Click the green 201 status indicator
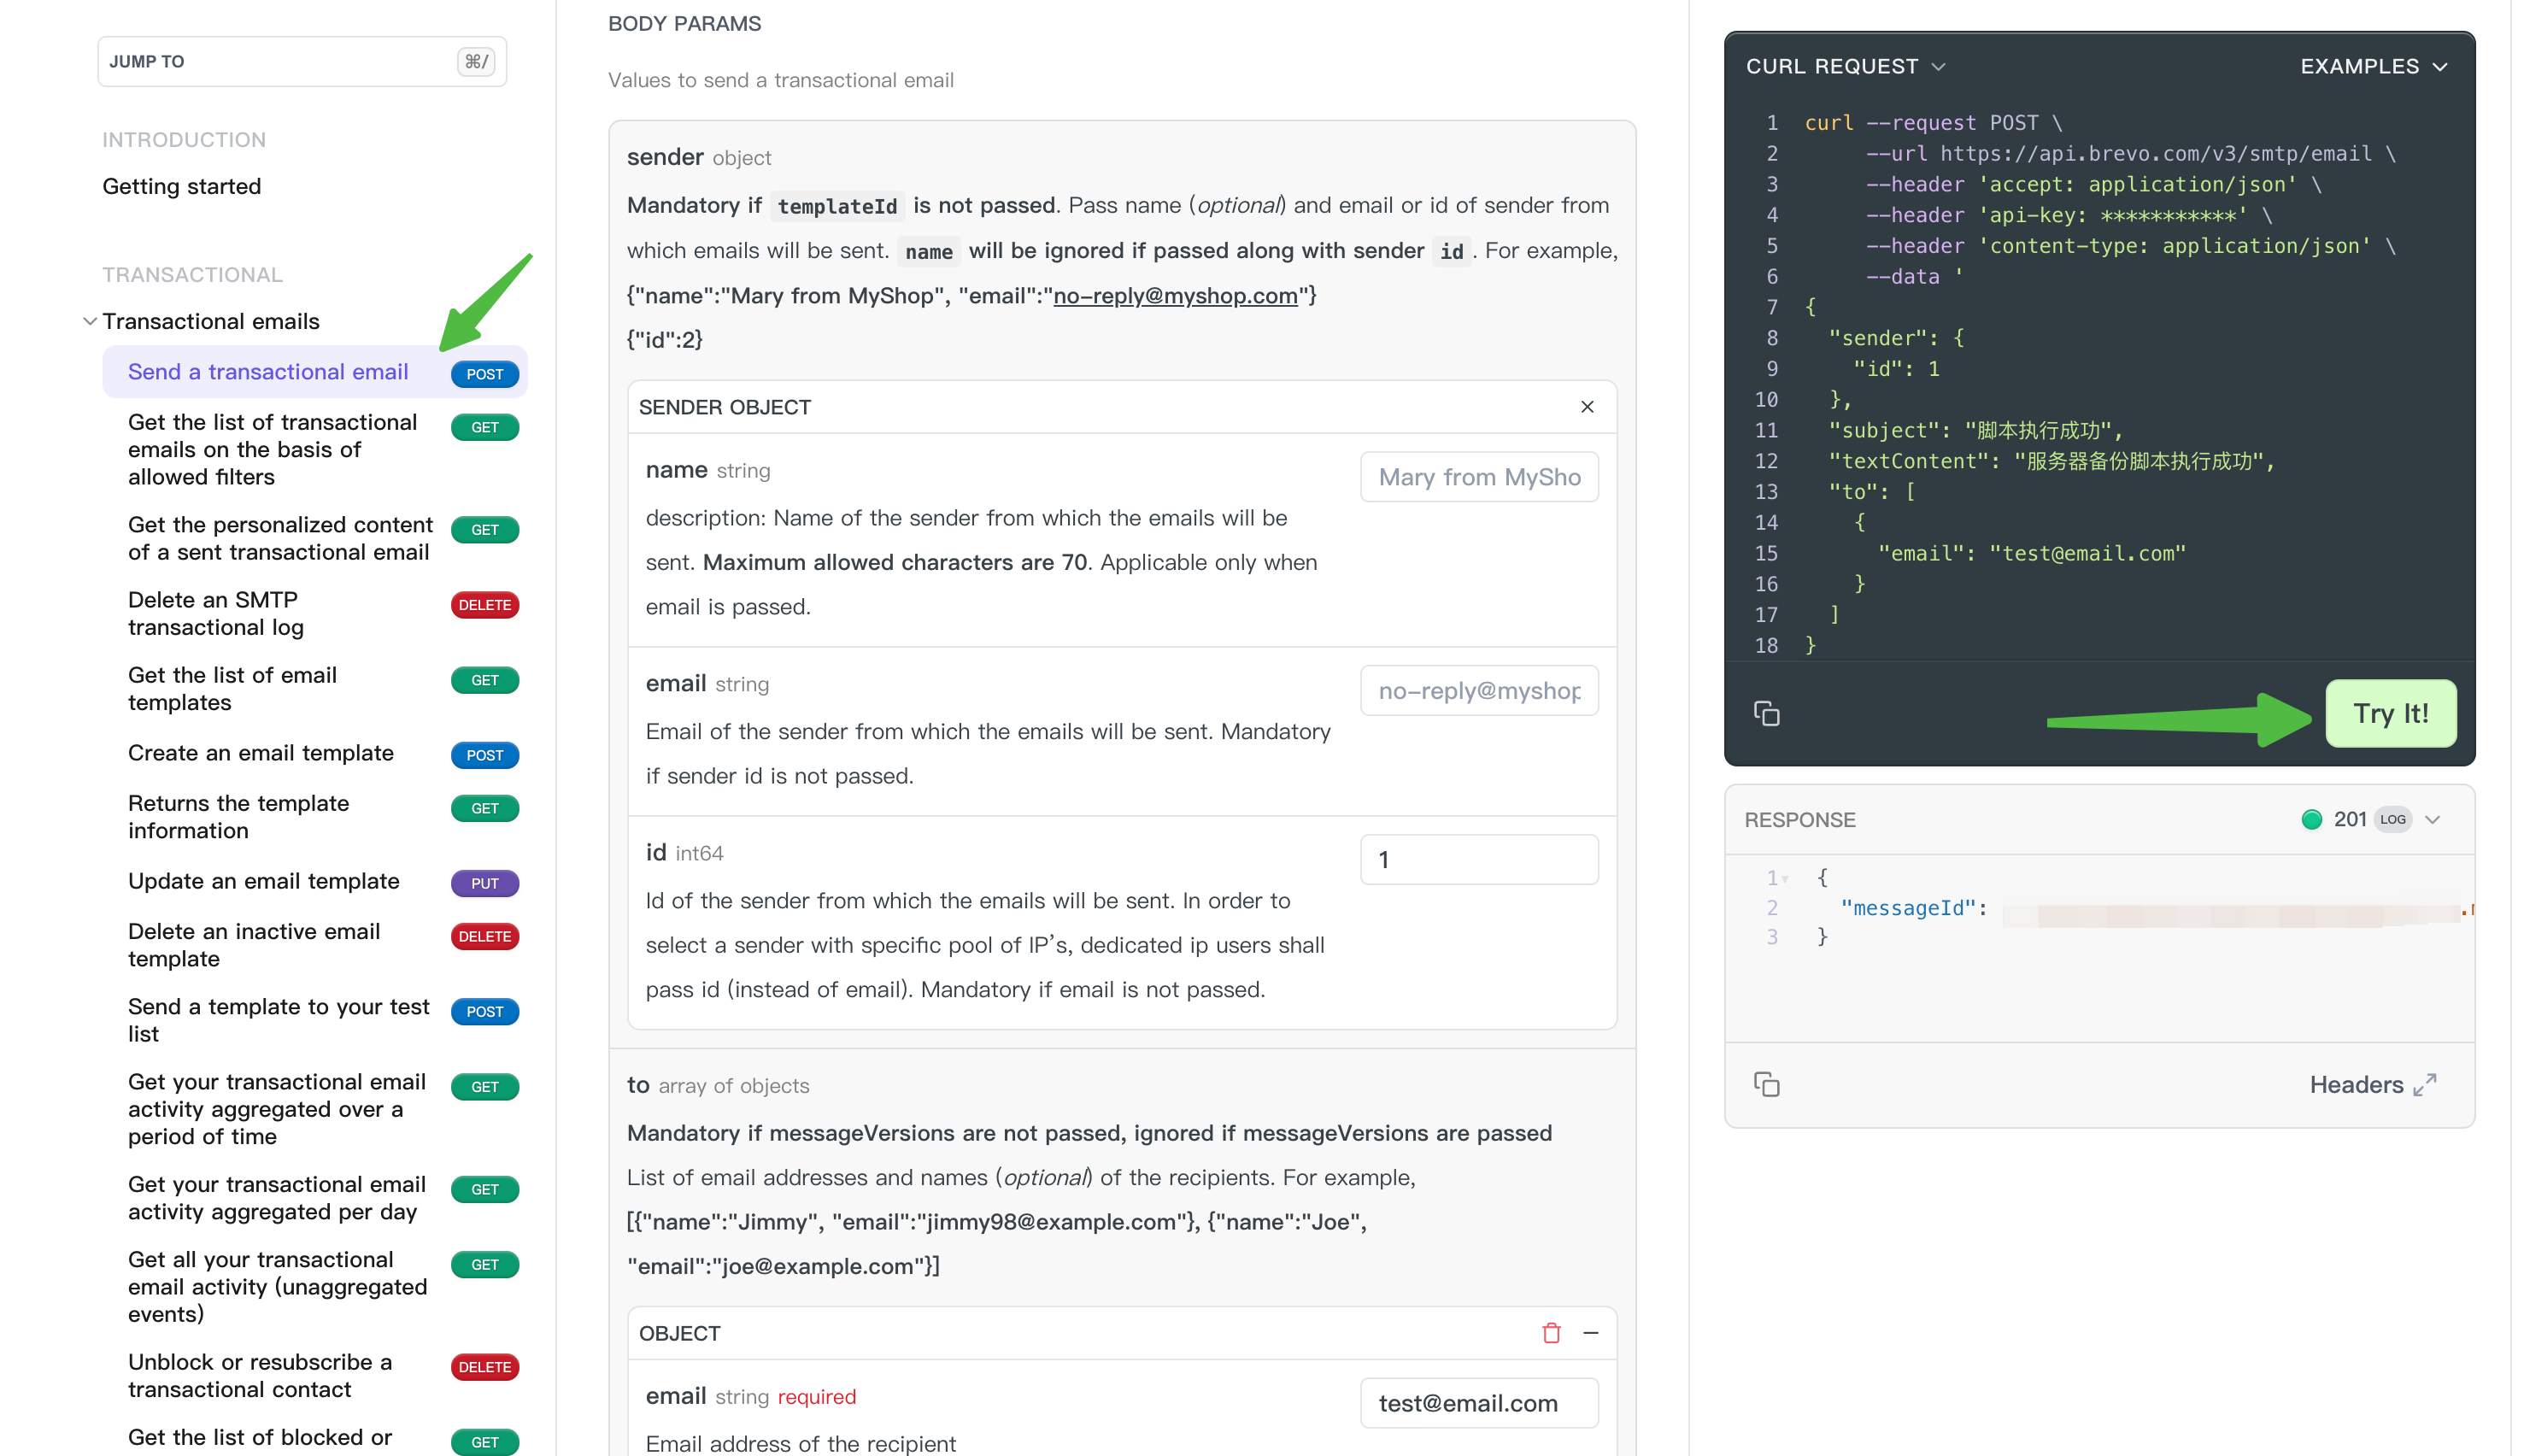Viewport: 2524px width, 1456px height. [x=2311, y=819]
